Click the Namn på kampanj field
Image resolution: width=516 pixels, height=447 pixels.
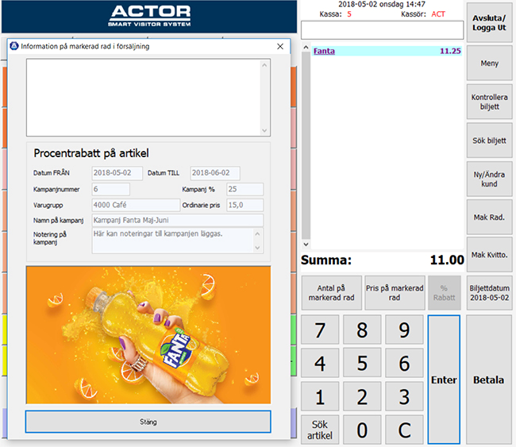(177, 220)
